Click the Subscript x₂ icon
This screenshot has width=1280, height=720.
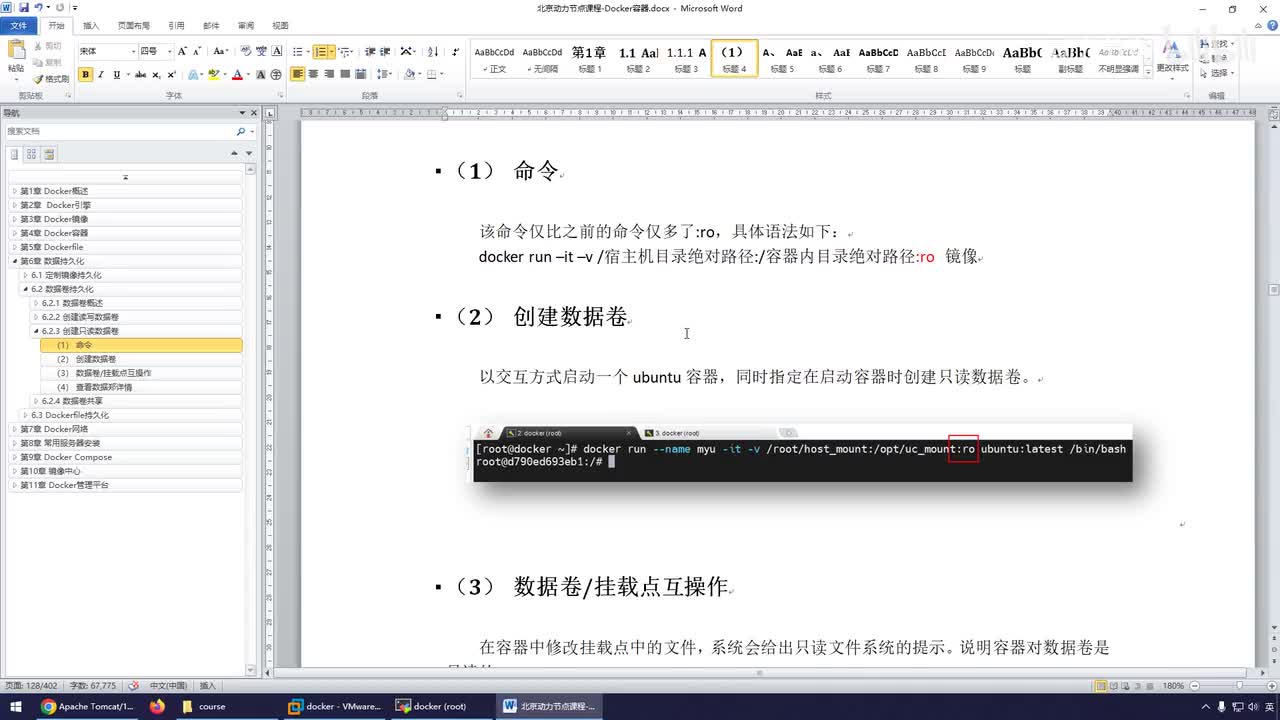click(157, 75)
